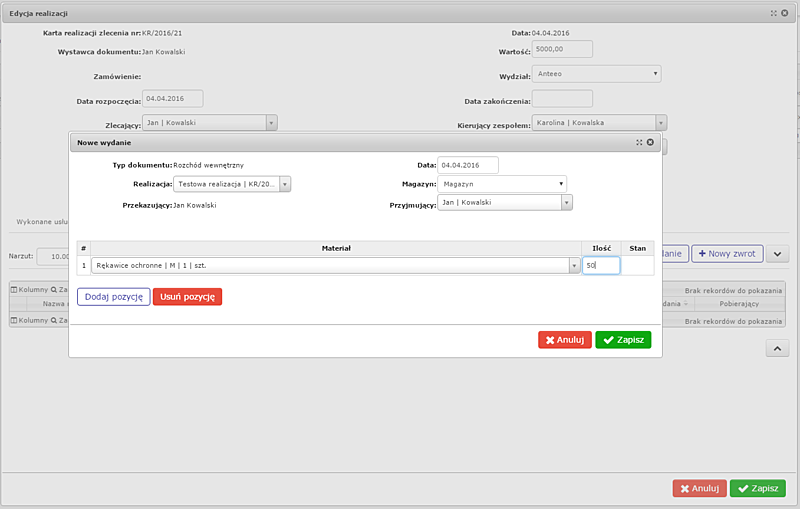Expand the Magazyn select list
This screenshot has height=509, width=800.
click(561, 184)
